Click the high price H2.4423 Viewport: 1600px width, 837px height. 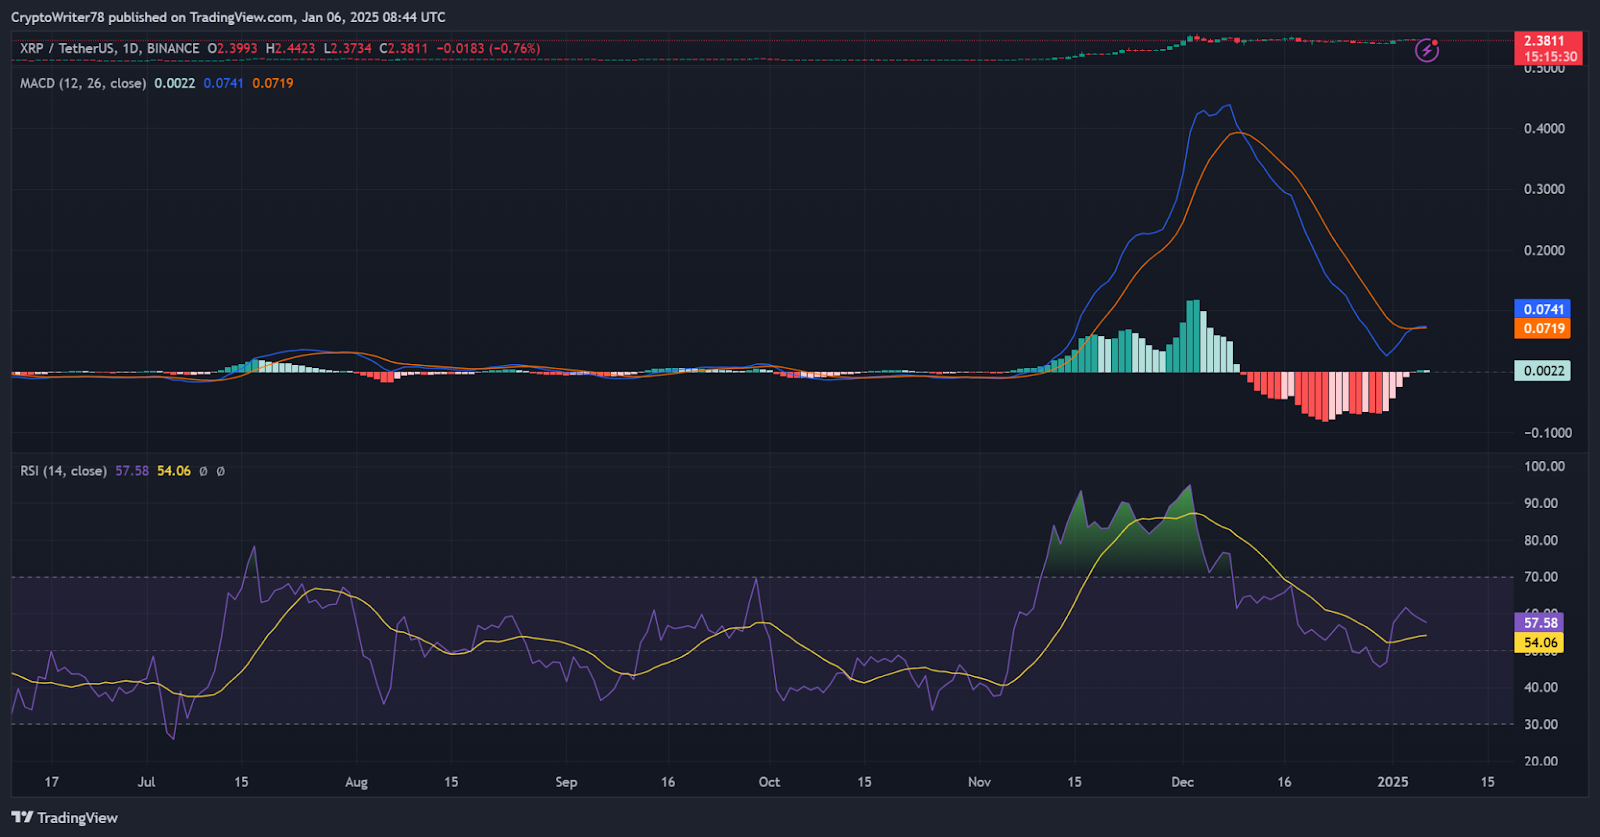click(x=290, y=48)
